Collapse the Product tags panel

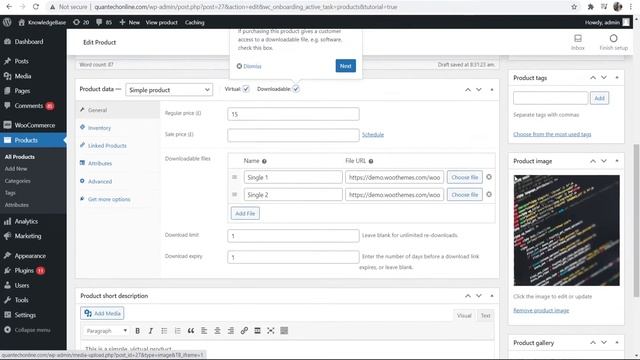point(617,78)
